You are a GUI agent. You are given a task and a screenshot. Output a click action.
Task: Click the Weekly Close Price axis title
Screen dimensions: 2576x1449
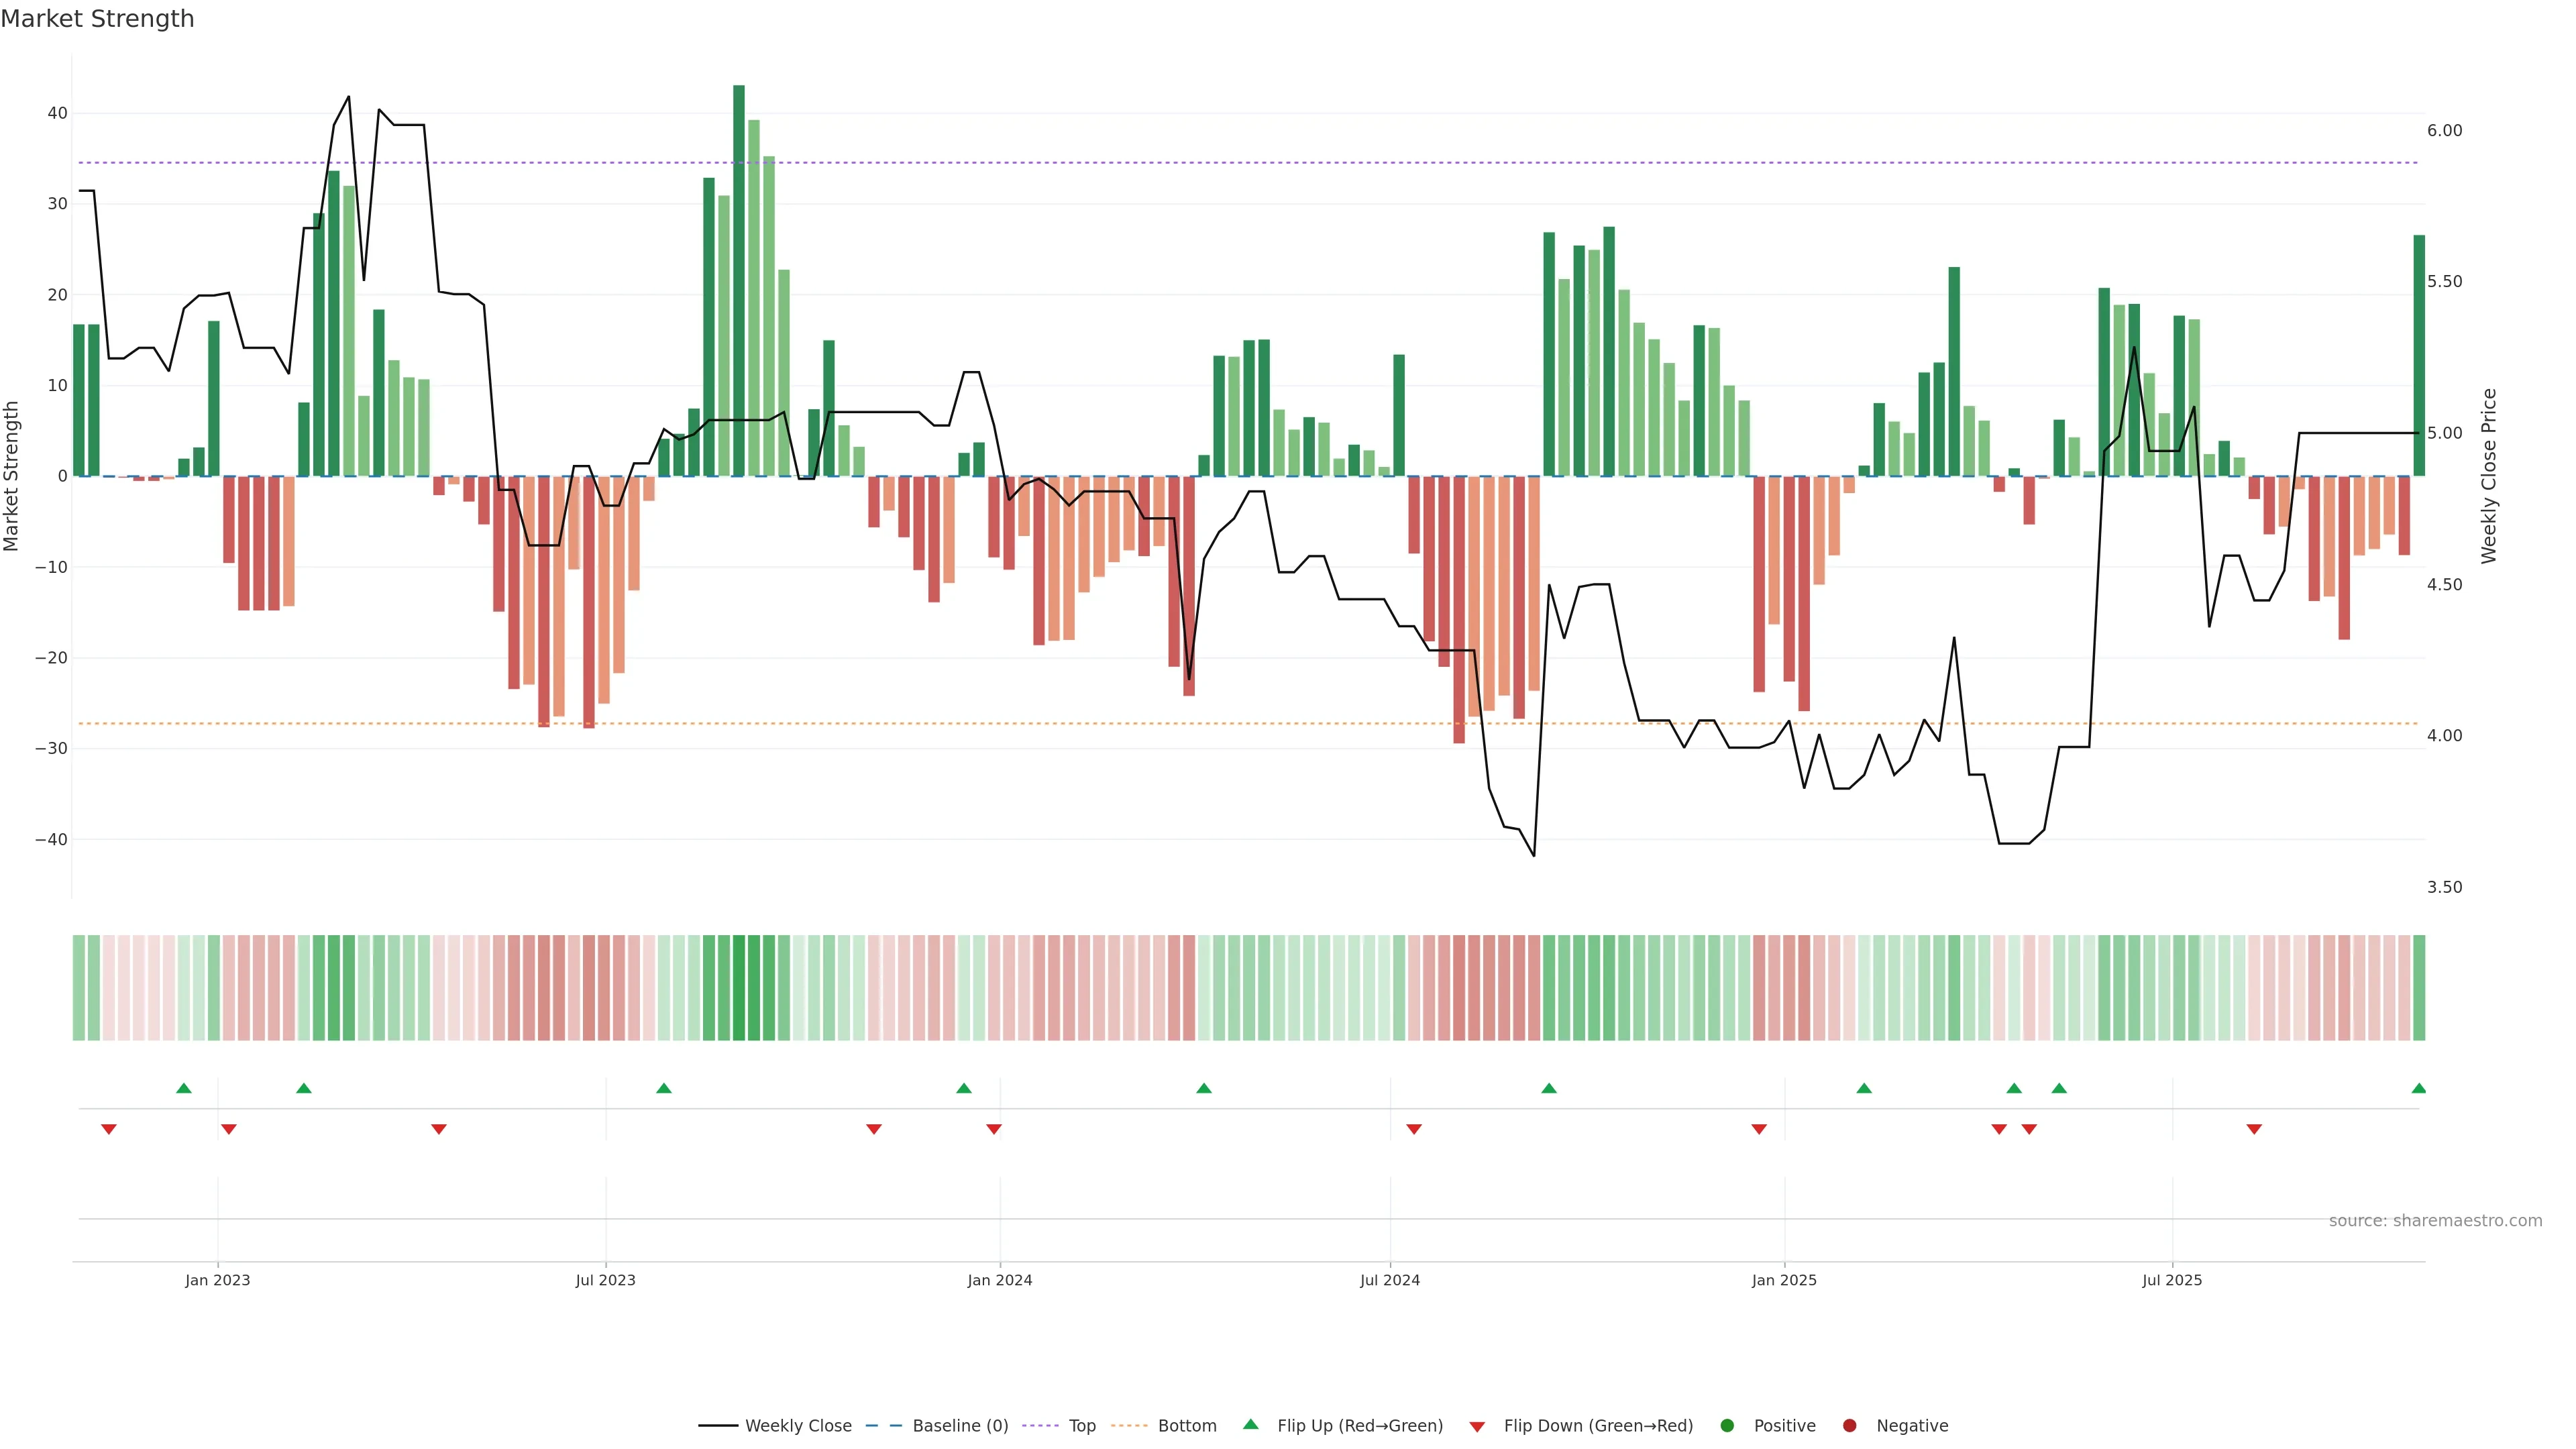pos(2489,476)
